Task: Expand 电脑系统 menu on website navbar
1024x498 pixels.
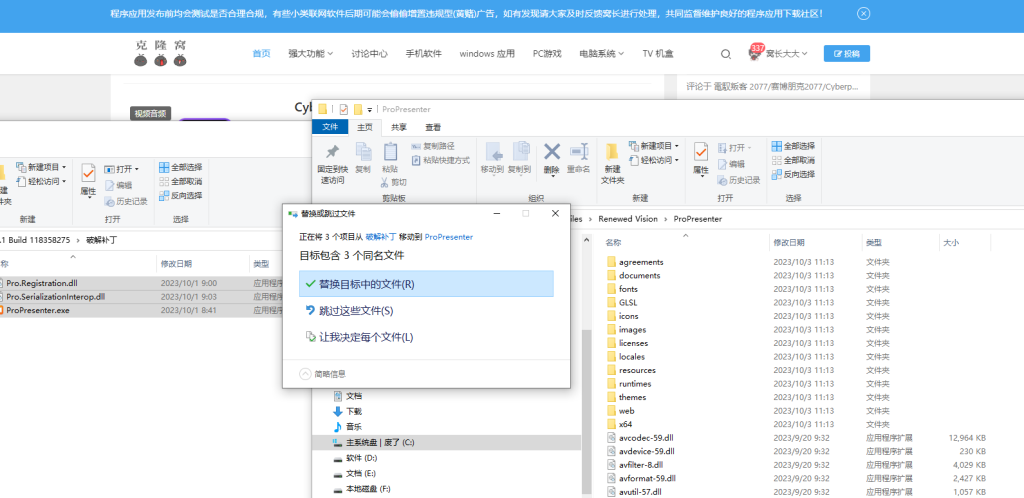Action: point(601,54)
